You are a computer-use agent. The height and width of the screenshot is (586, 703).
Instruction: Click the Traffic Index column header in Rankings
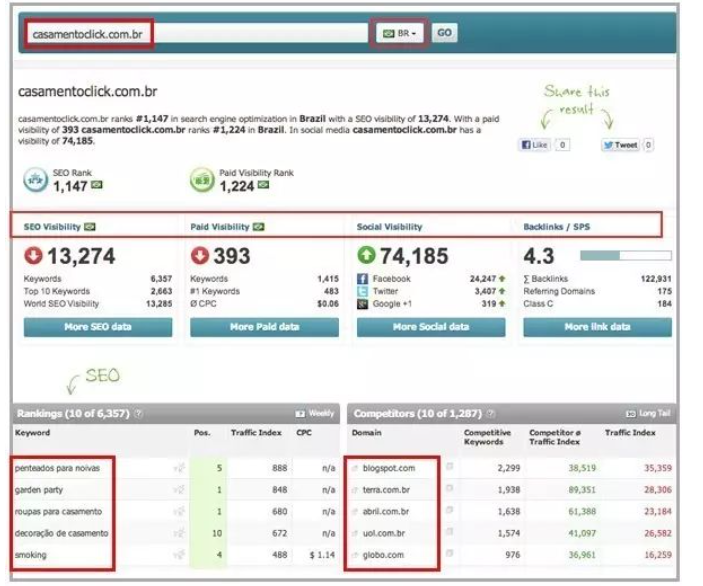[x=256, y=433]
